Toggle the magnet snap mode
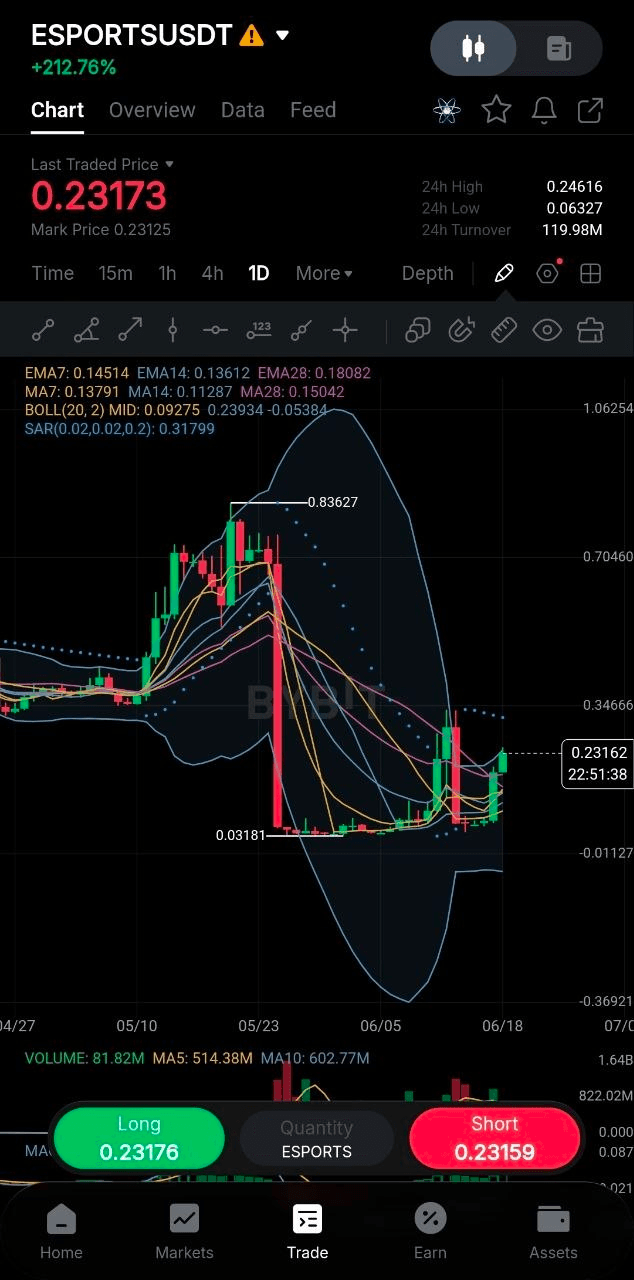634x1280 pixels. [461, 330]
